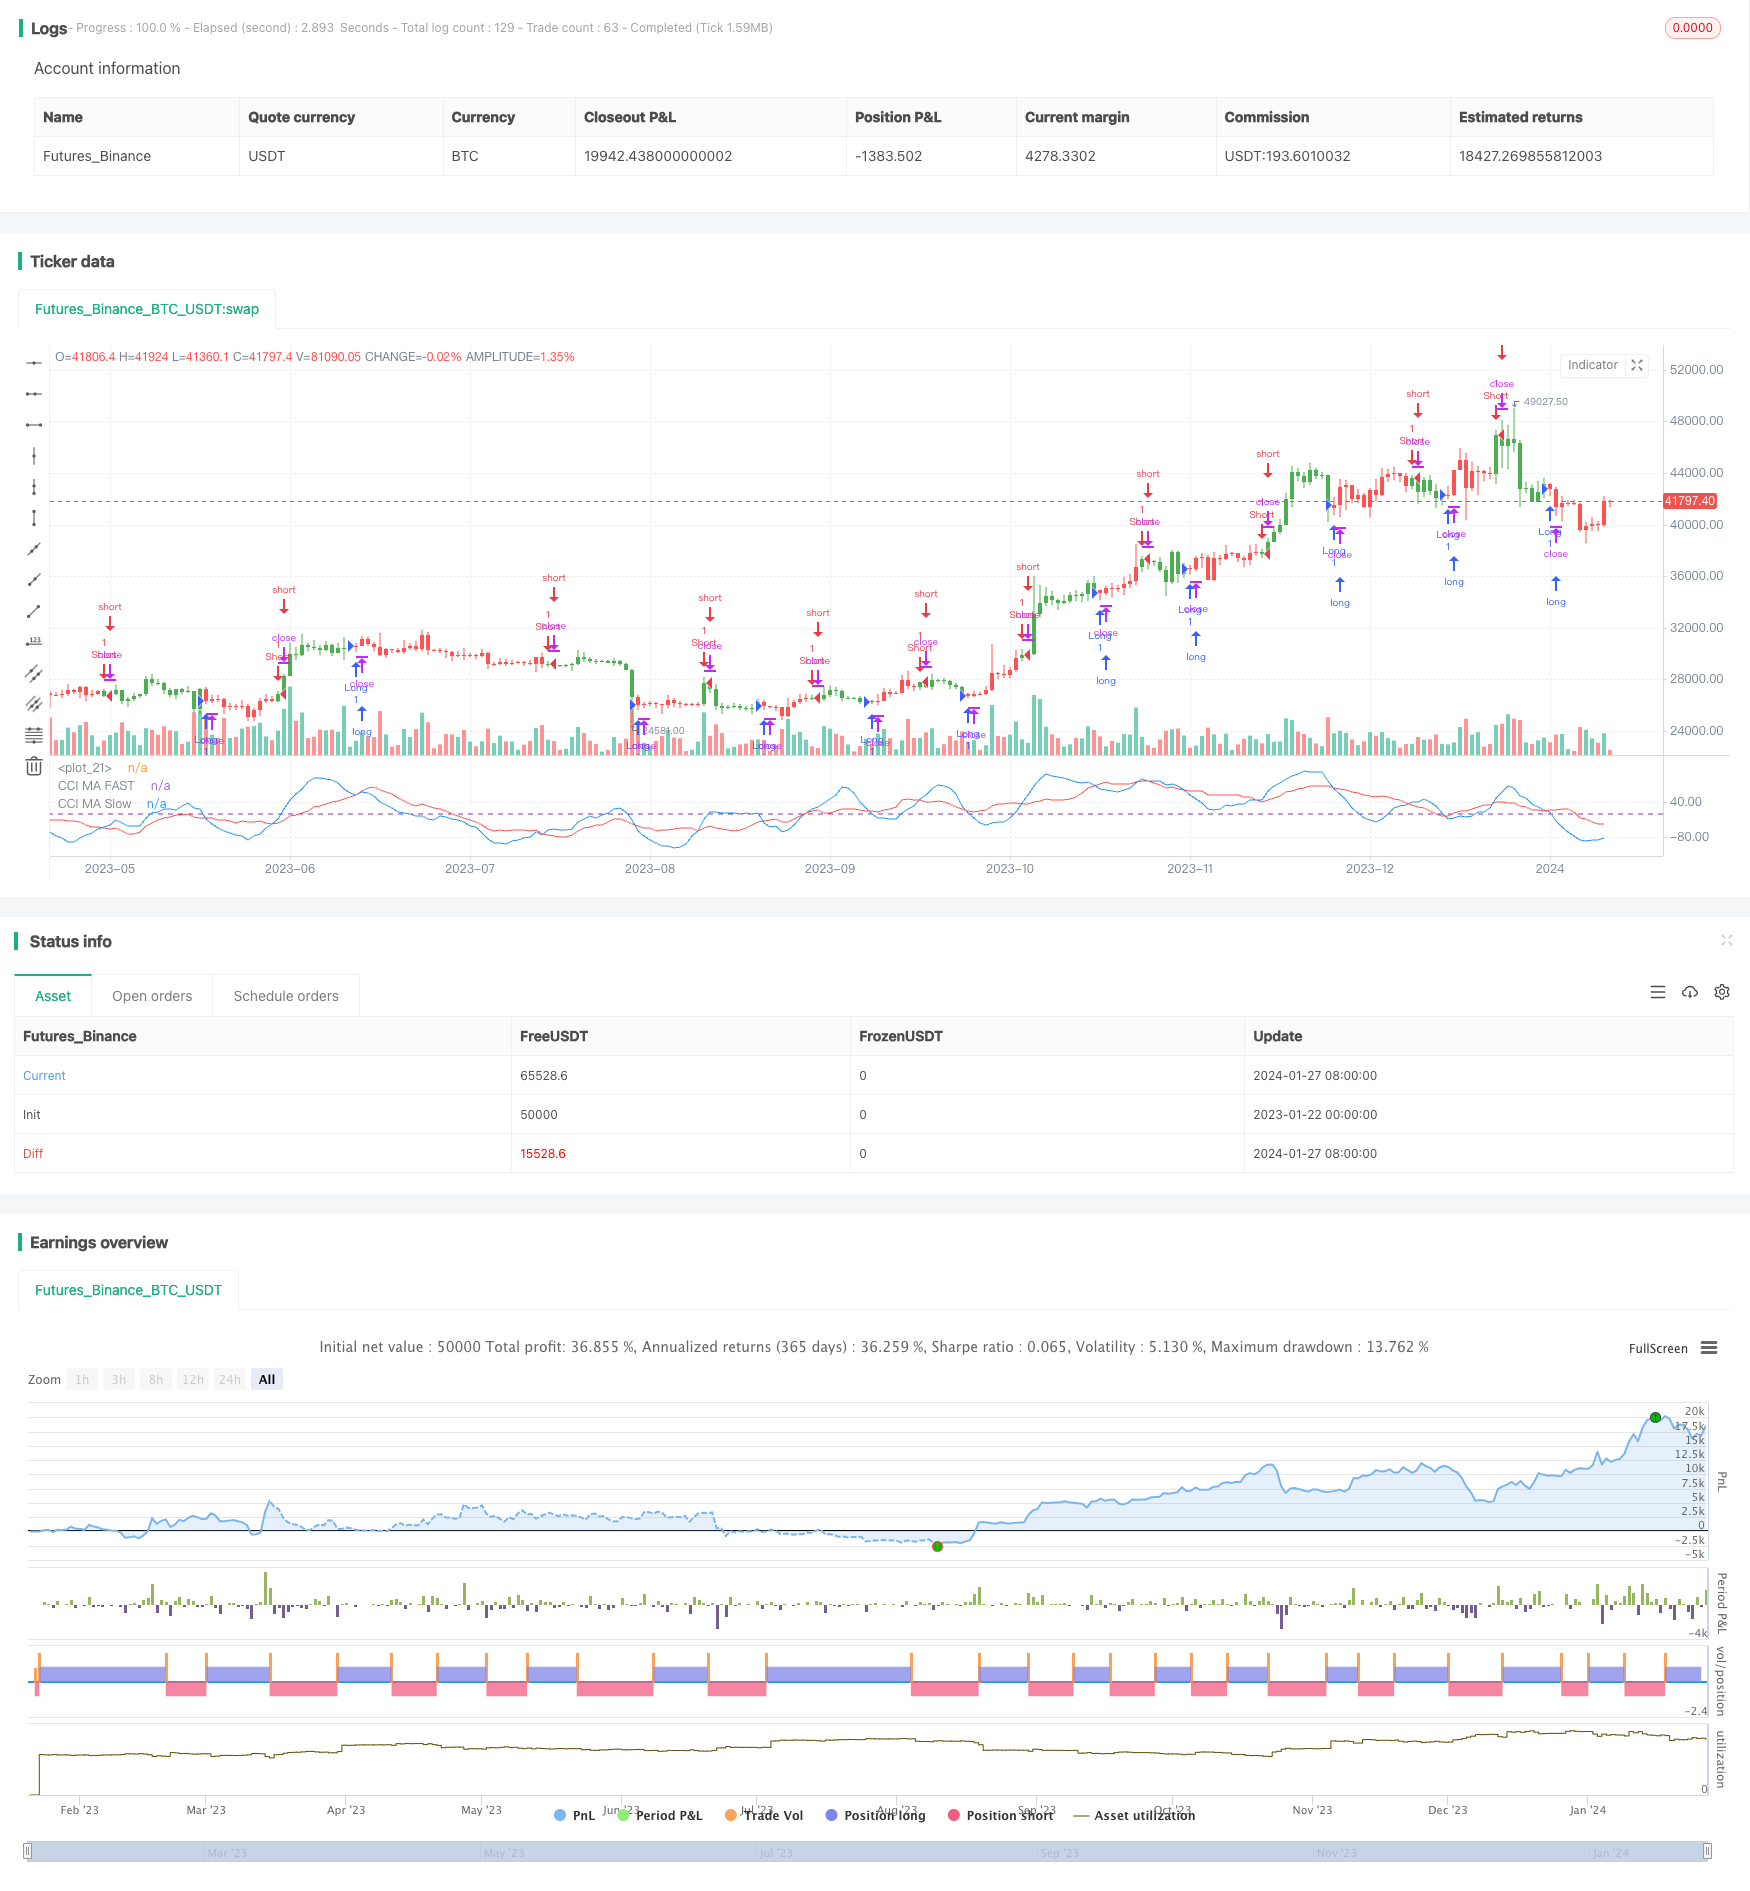
Task: Toggle Asset utilization series in legend
Action: [x=1134, y=1815]
